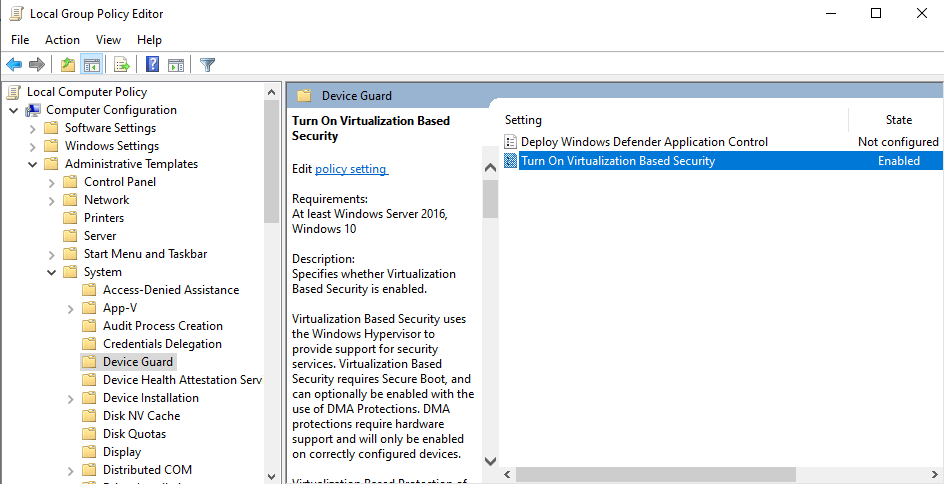
Task: Click the Filter funnel toolbar icon
Action: [208, 64]
